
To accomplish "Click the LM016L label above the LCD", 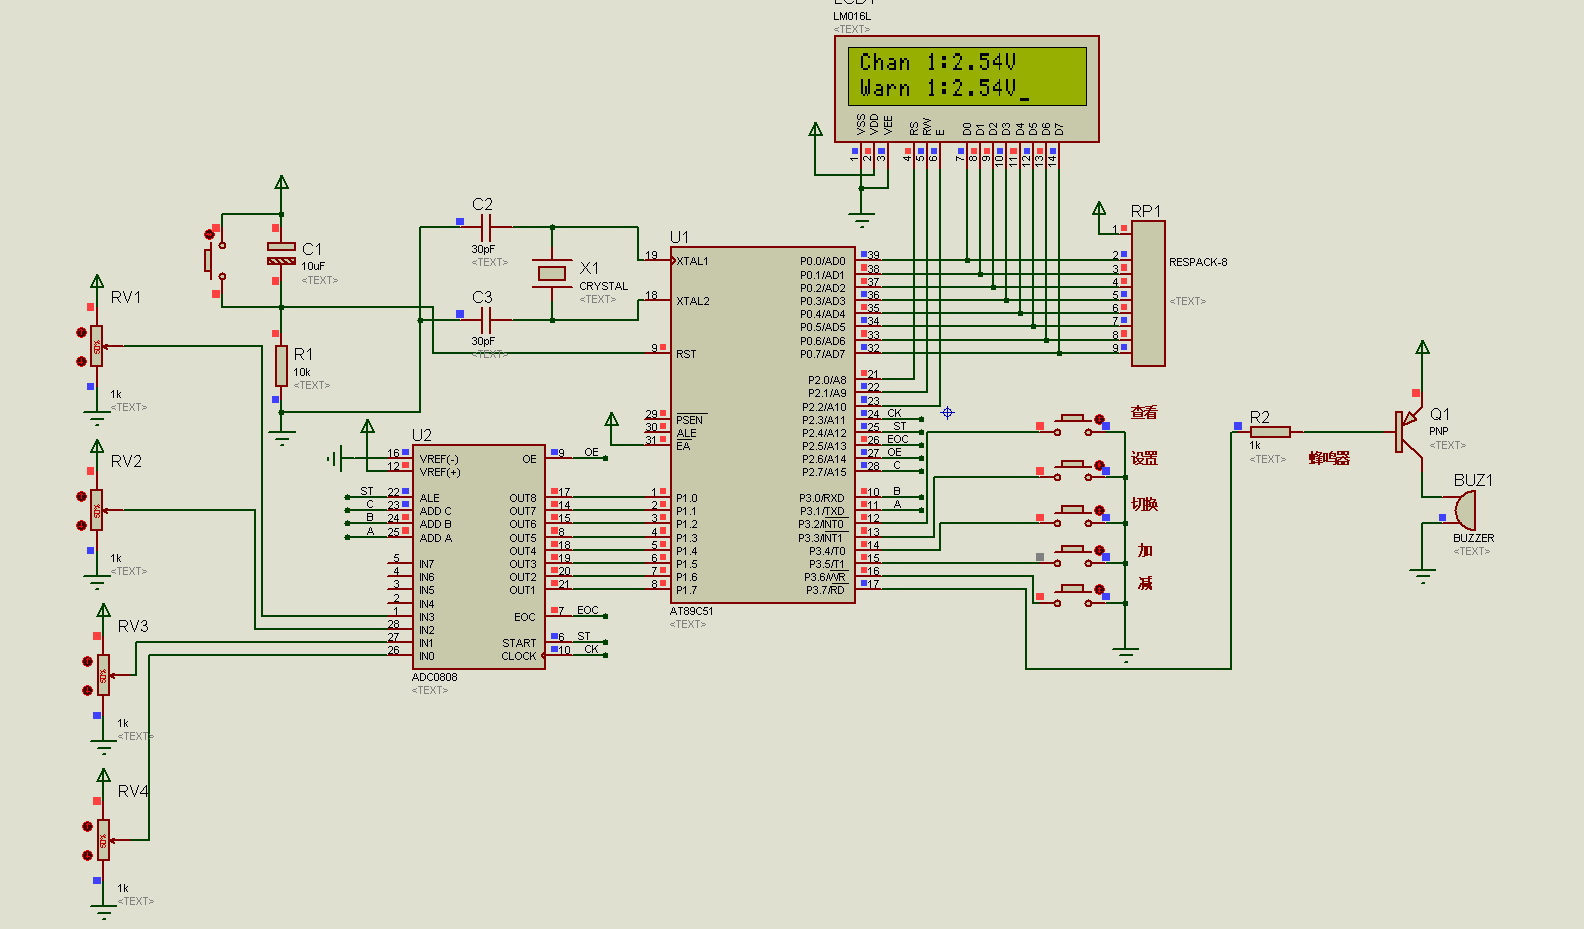I will click(852, 16).
